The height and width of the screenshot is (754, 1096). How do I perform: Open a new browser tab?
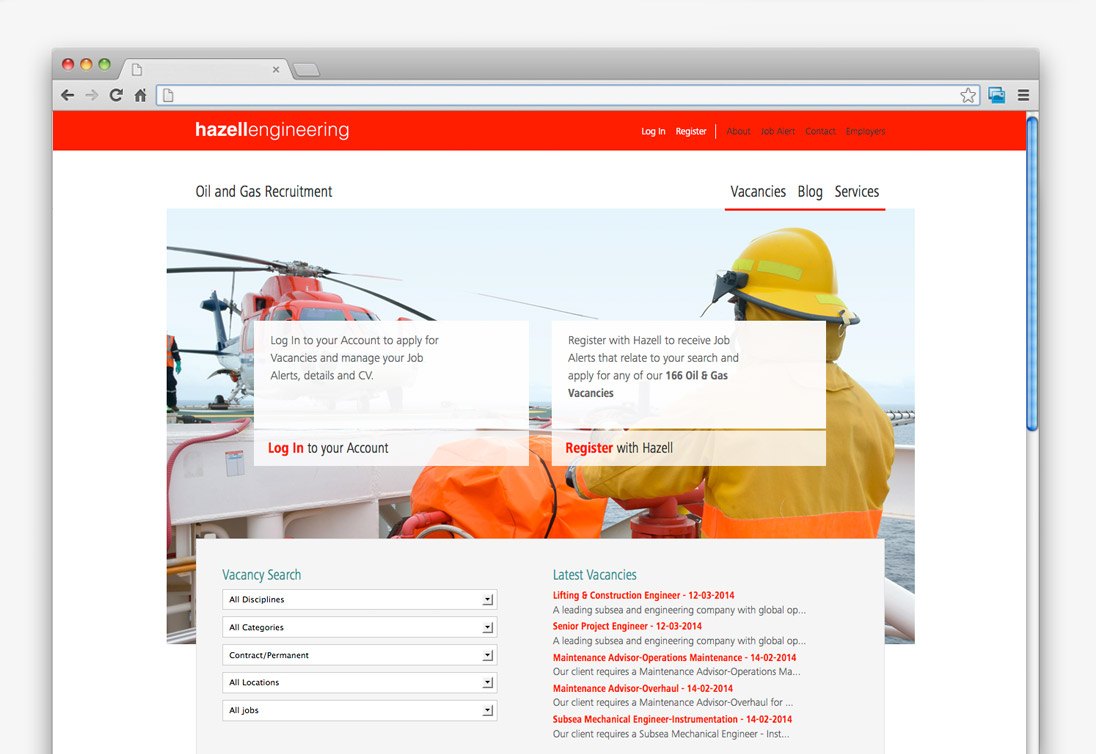click(306, 69)
